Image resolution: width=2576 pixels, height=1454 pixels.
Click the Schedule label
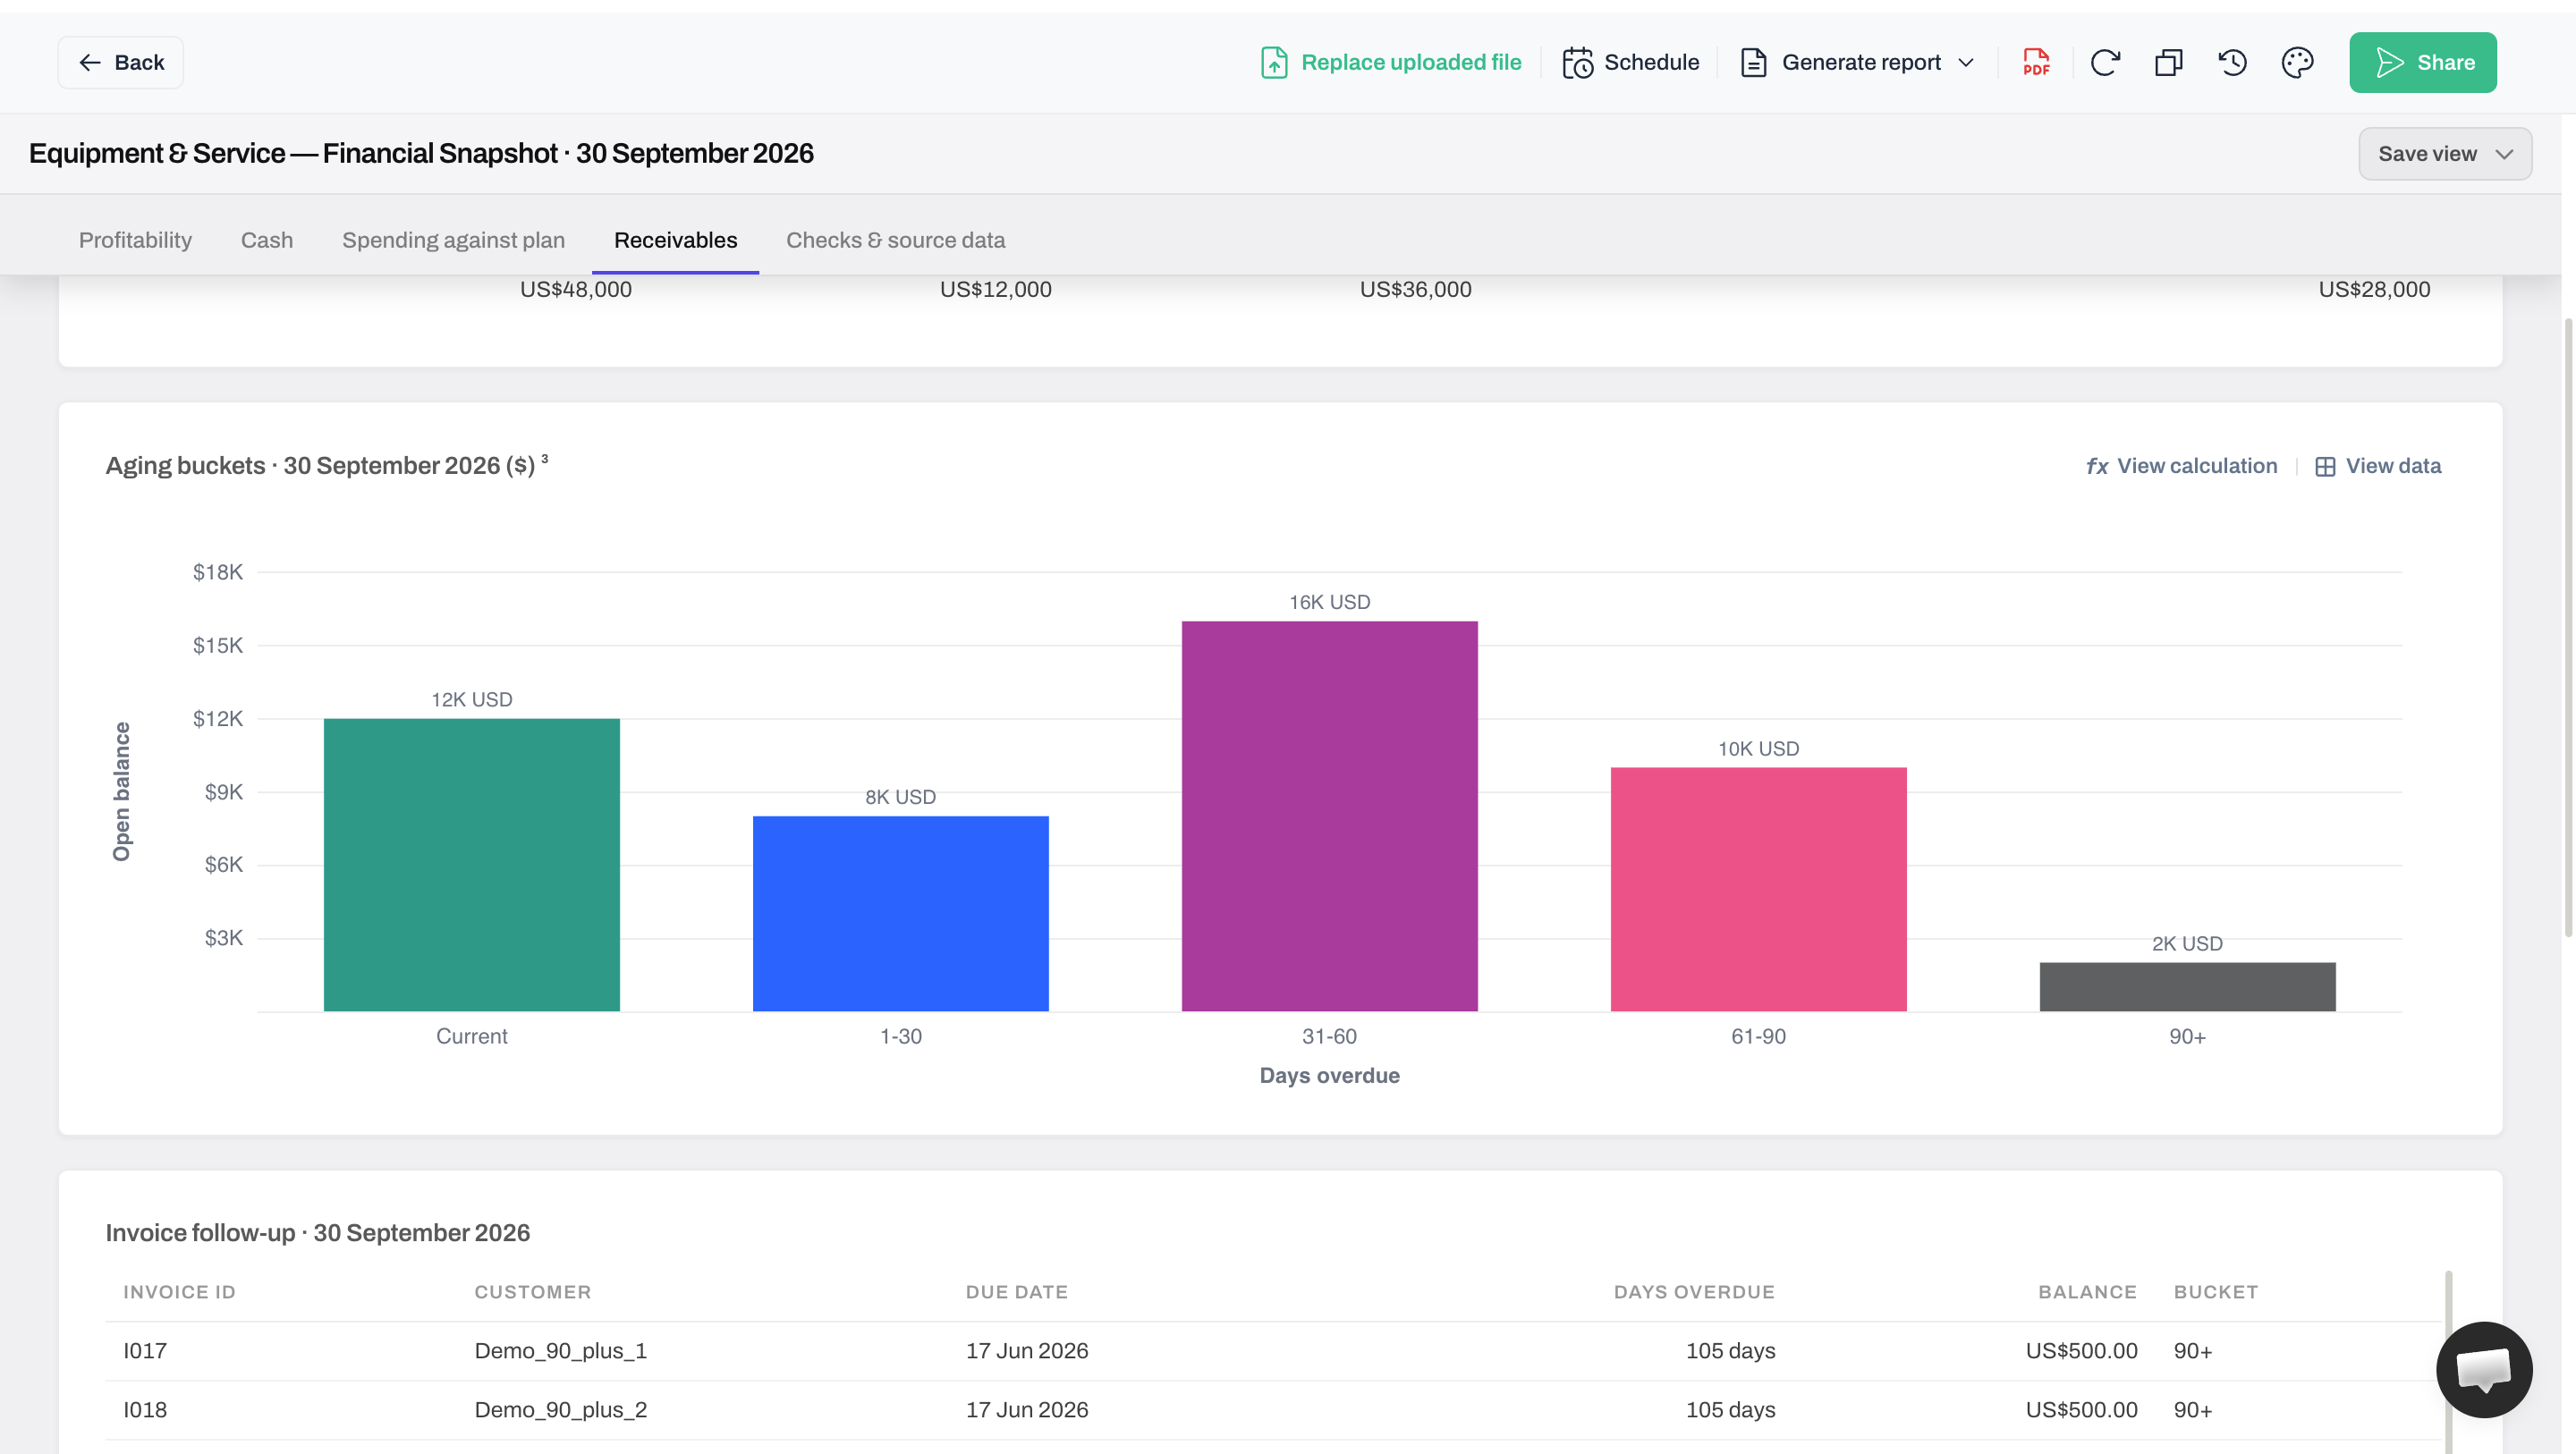[1651, 62]
